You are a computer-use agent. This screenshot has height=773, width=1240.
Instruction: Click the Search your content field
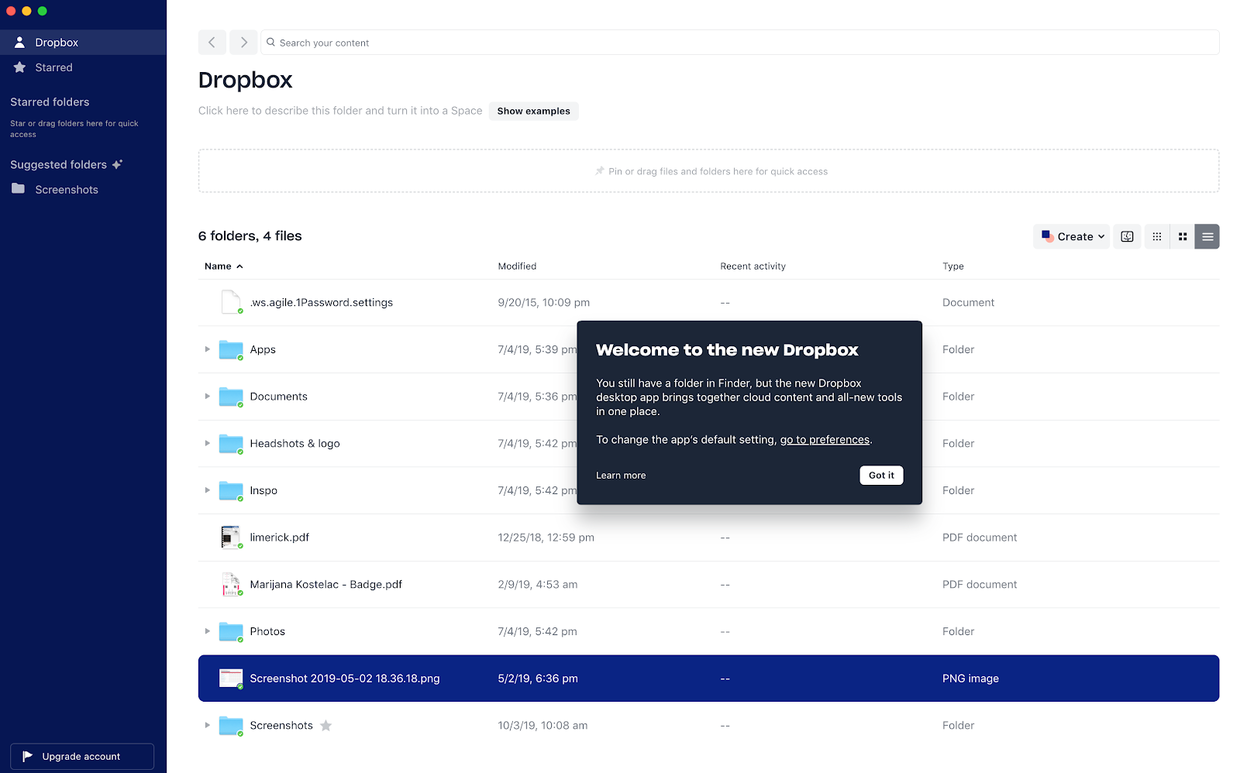click(740, 43)
